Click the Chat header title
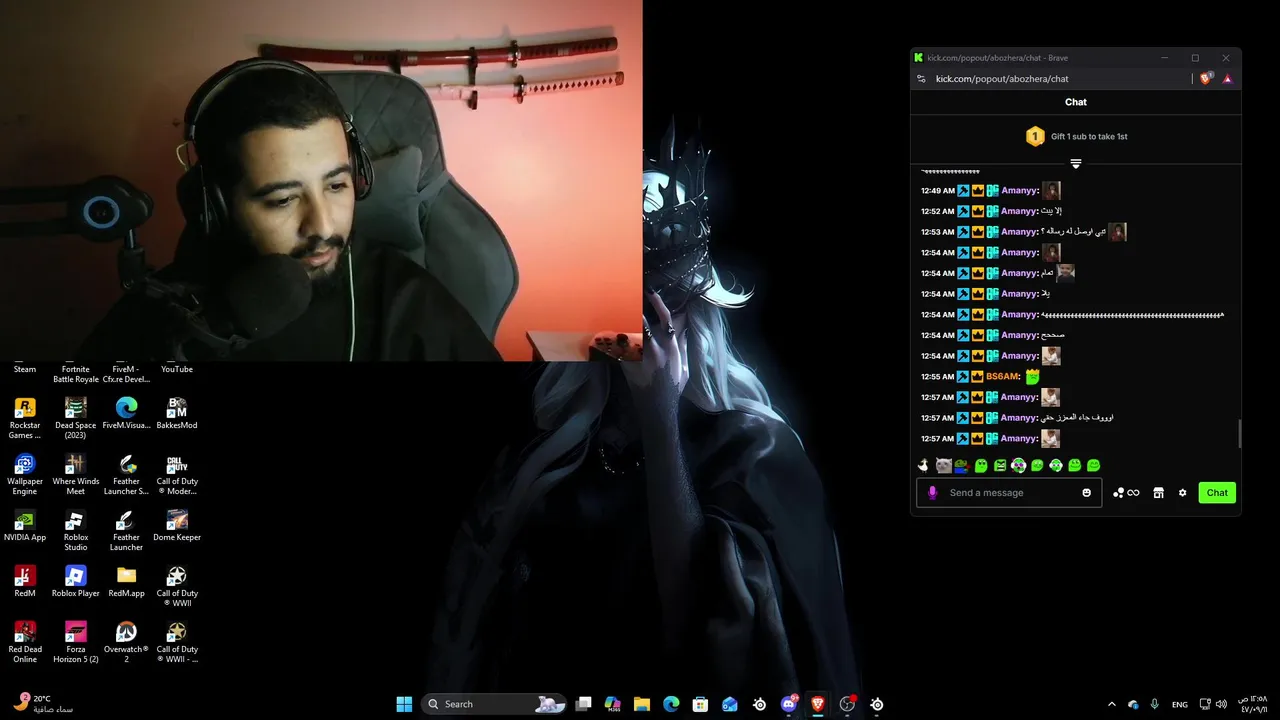This screenshot has width=1280, height=720. click(1076, 102)
